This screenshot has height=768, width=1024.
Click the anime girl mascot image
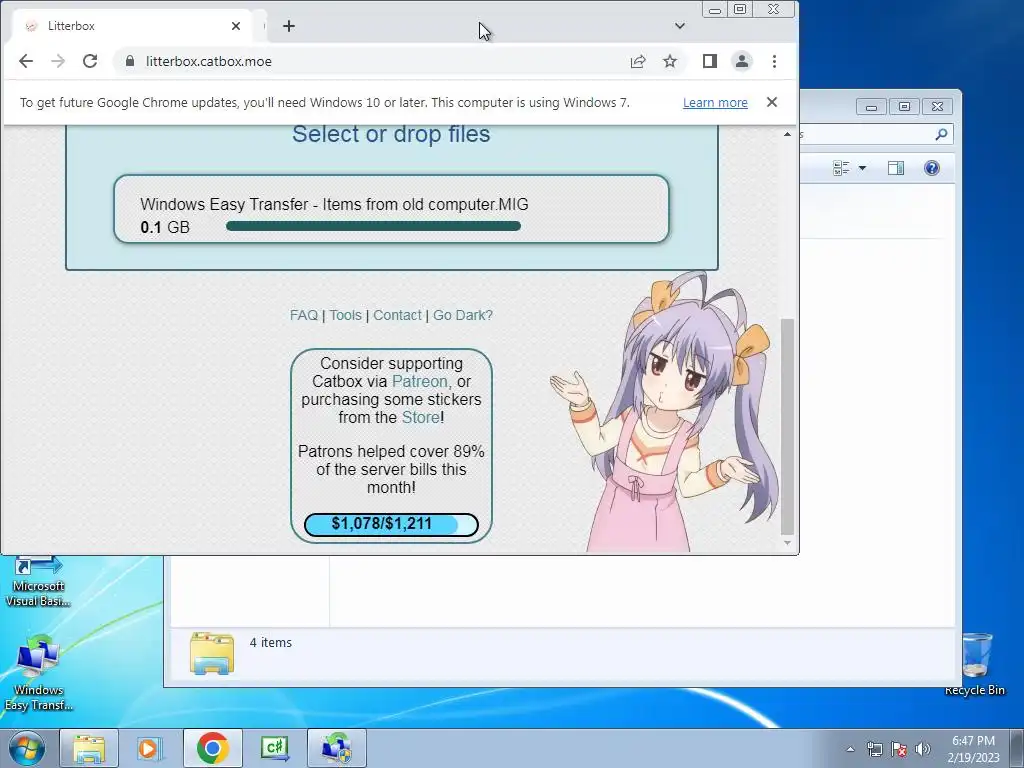pos(665,412)
